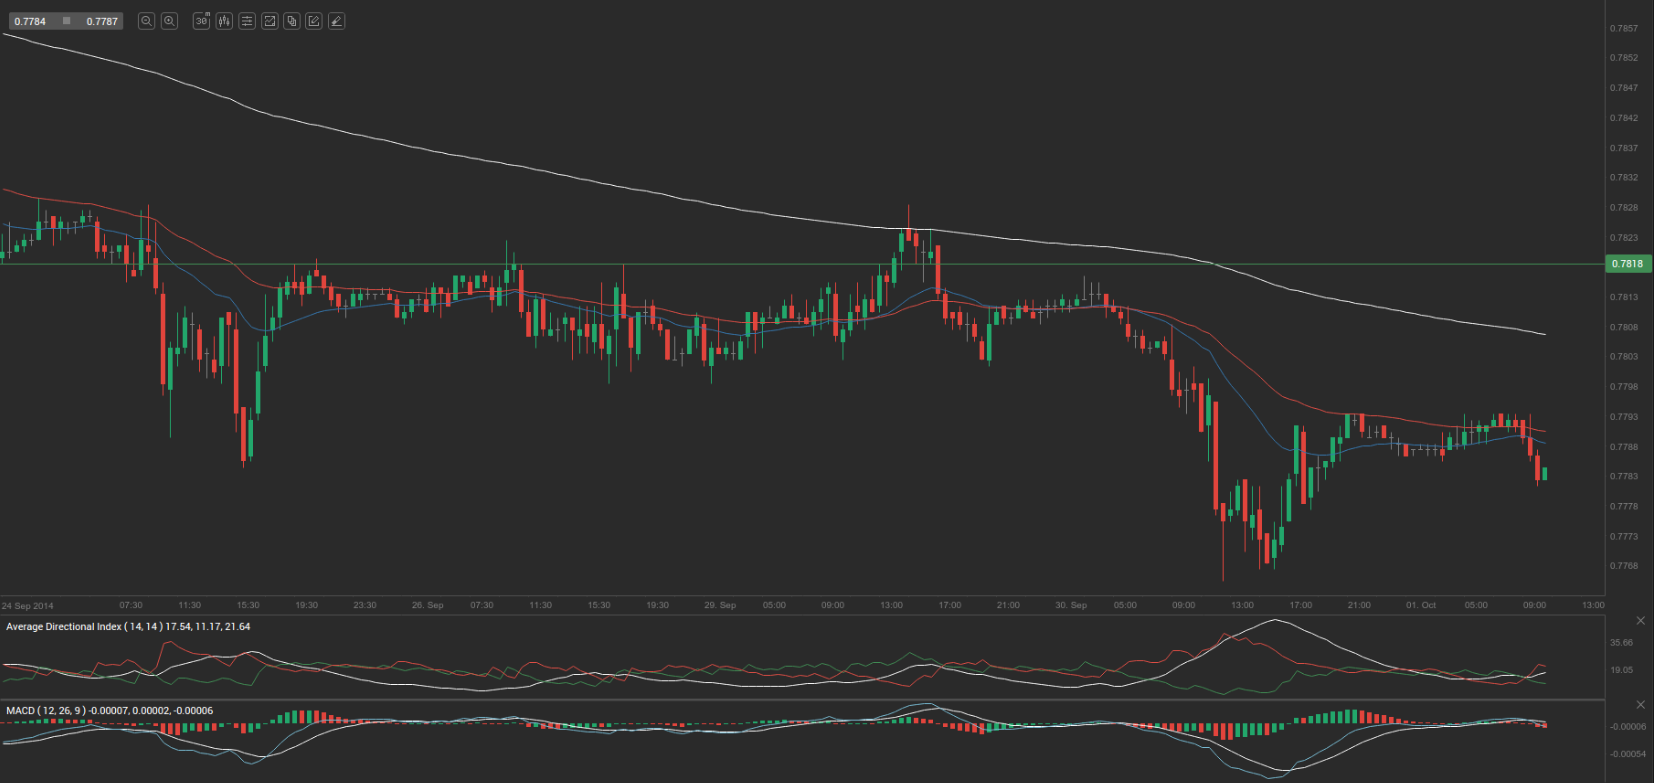Click the 0.7784 bid price
Image resolution: width=1654 pixels, height=783 pixels.
click(30, 21)
